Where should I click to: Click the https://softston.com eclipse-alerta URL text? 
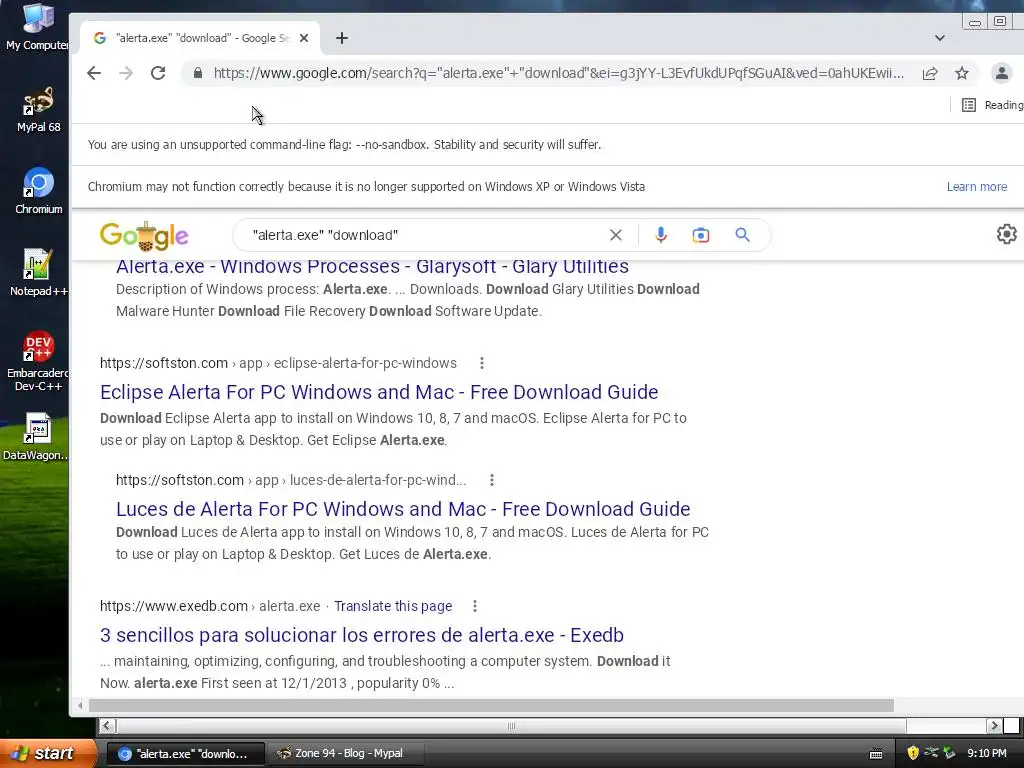click(278, 363)
